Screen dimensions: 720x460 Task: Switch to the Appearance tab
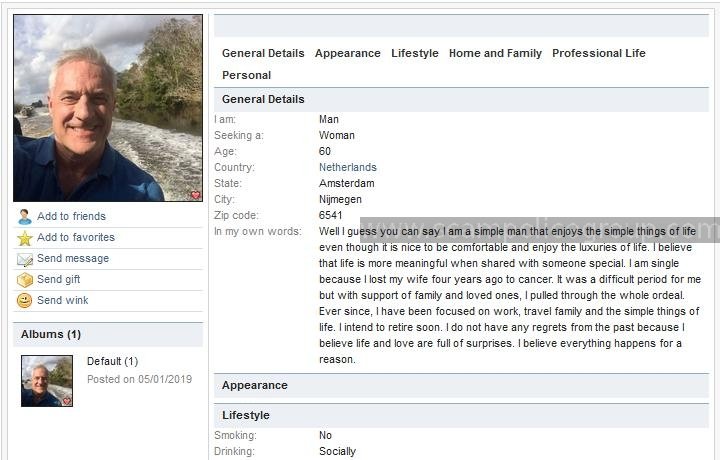tap(348, 53)
